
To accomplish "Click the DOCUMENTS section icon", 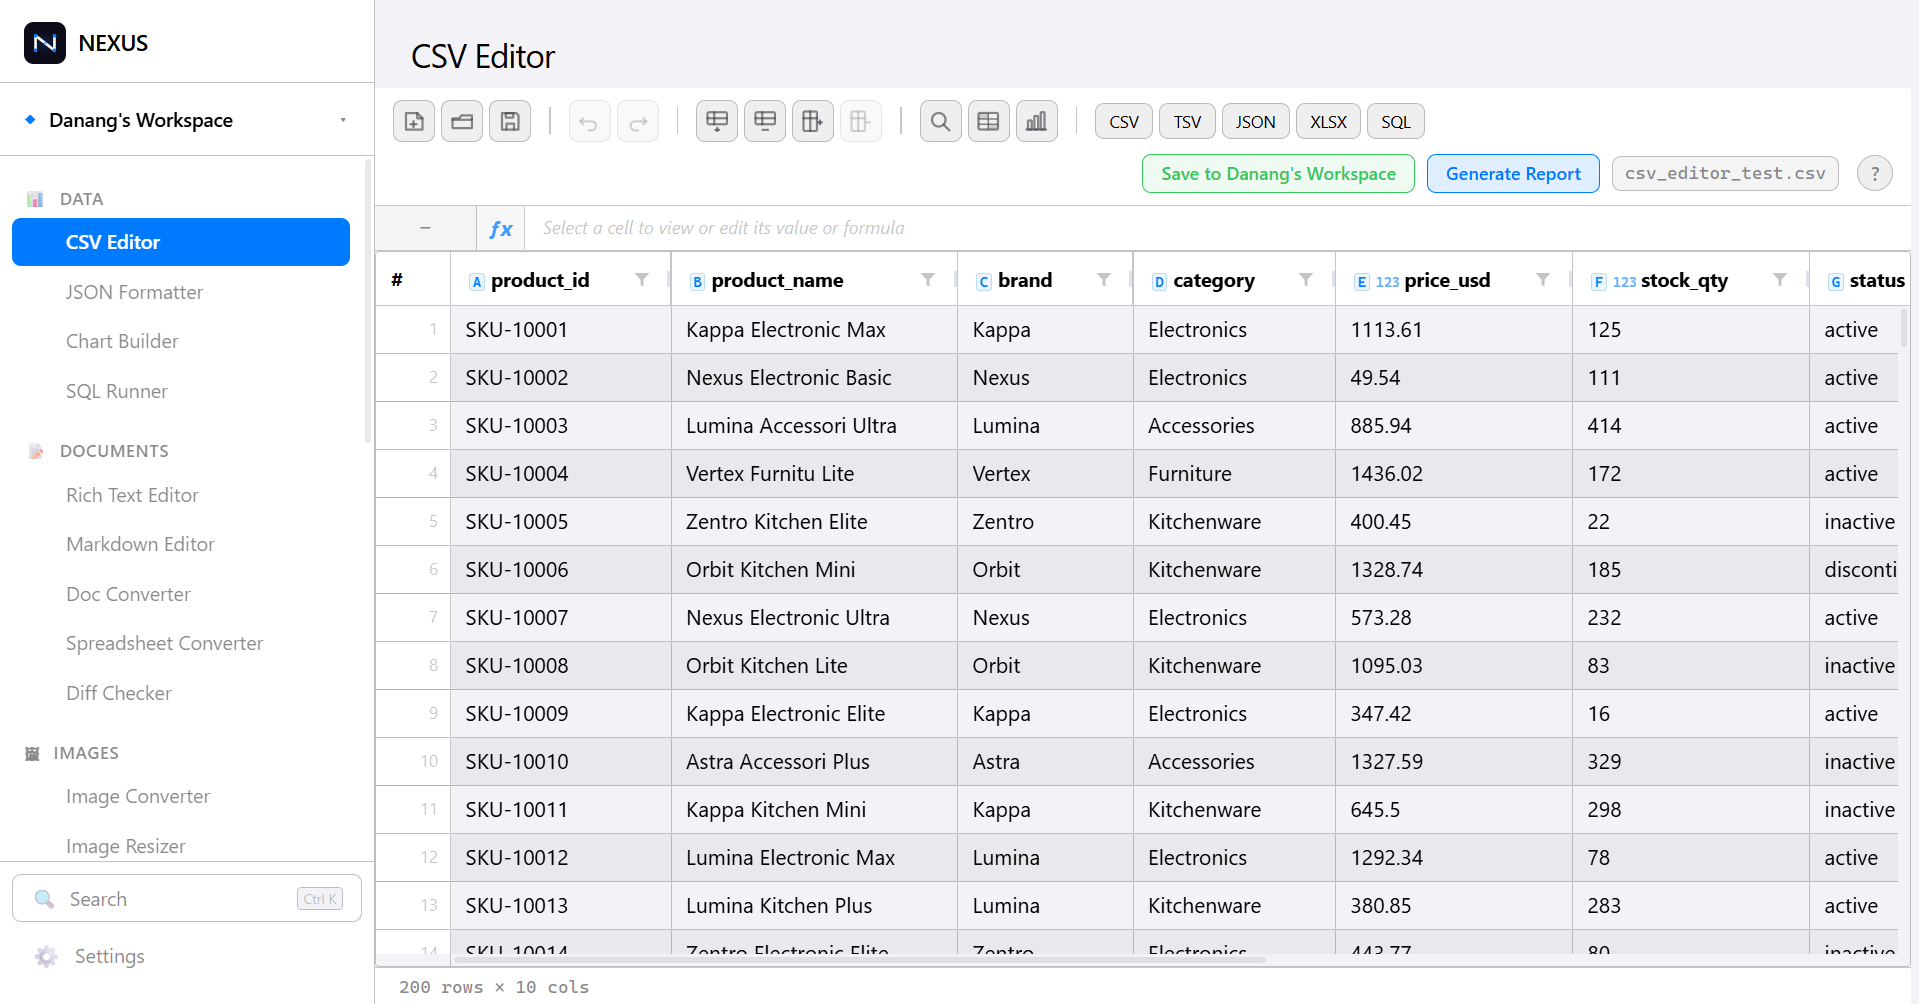I will pyautogui.click(x=36, y=451).
